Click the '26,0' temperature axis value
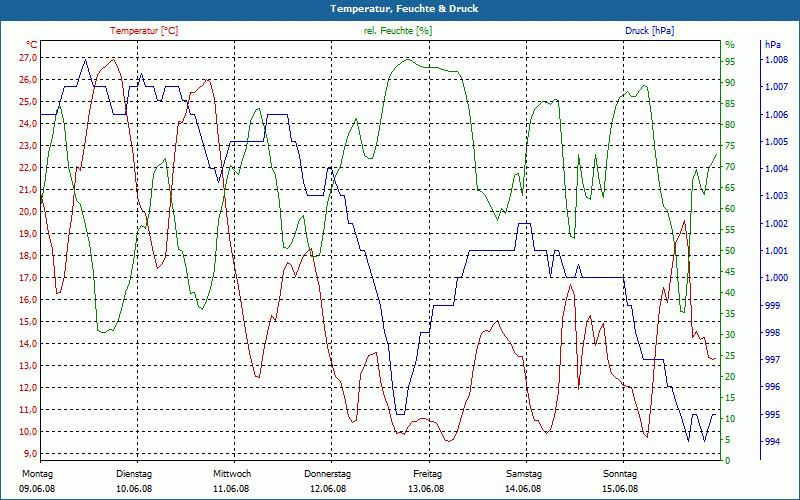The height and width of the screenshot is (500, 800). [28, 80]
